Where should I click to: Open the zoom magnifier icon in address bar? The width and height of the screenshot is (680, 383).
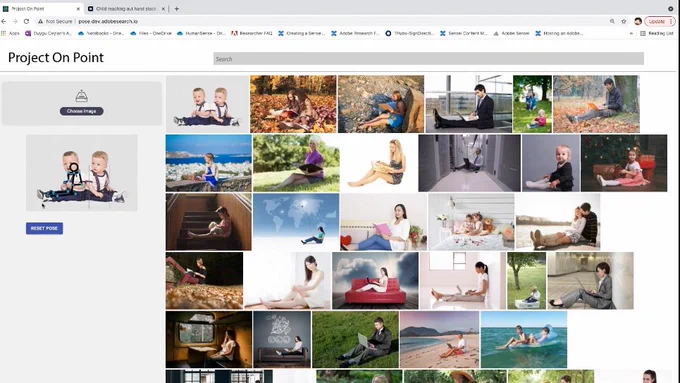coord(612,21)
